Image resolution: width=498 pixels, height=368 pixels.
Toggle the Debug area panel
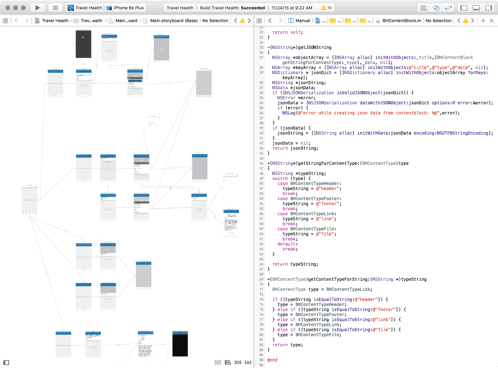[476, 8]
